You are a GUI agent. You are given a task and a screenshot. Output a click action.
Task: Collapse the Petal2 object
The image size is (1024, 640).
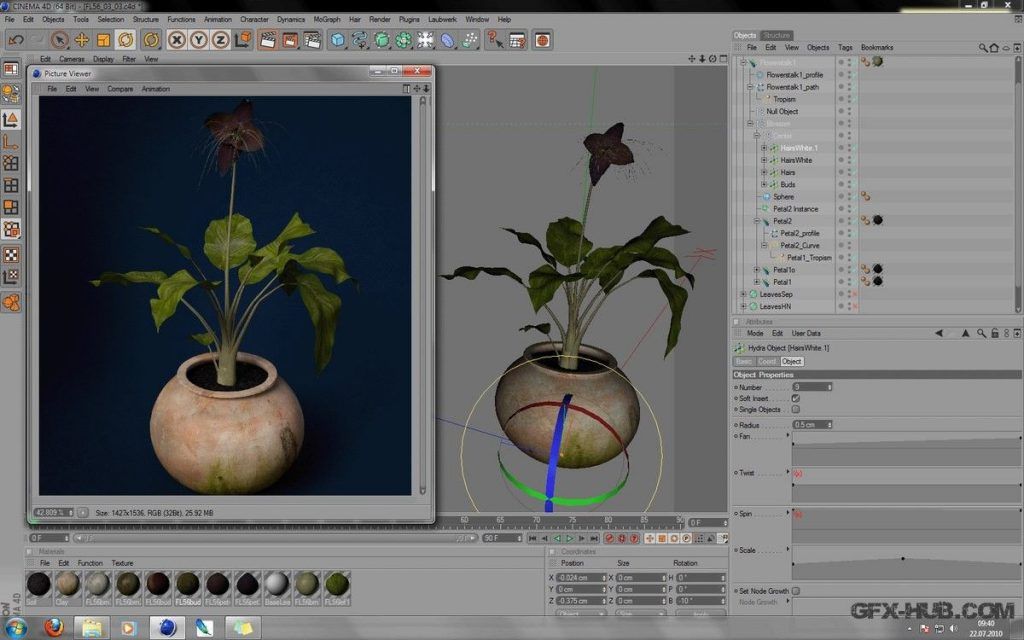(757, 221)
